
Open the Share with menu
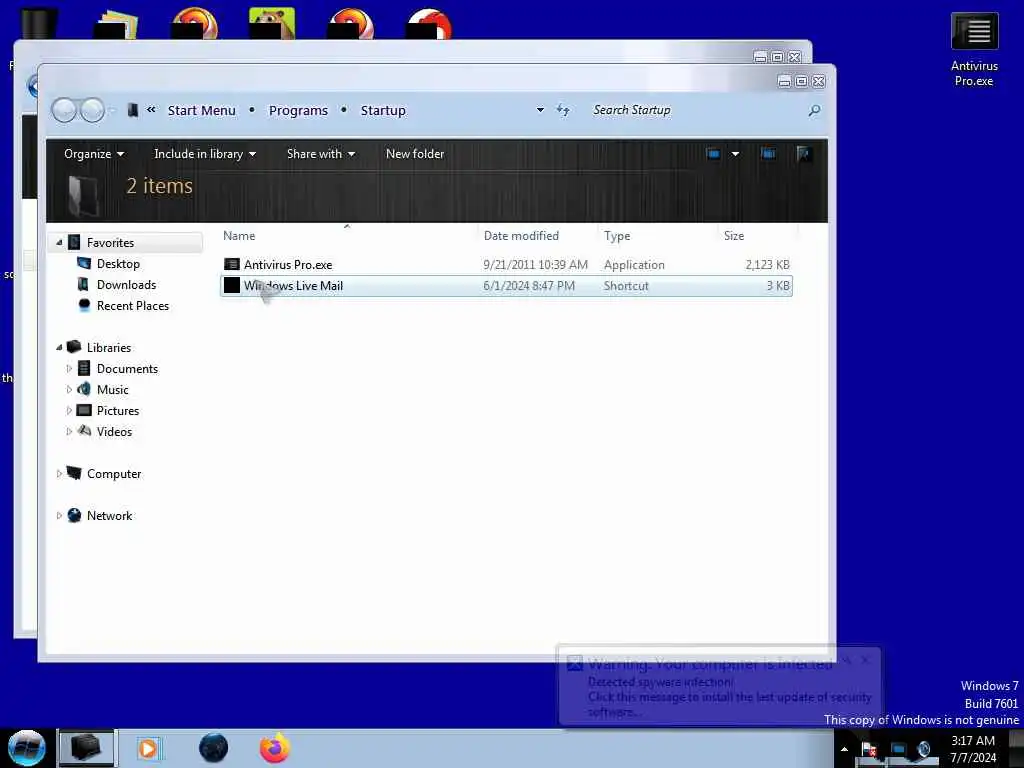point(321,154)
